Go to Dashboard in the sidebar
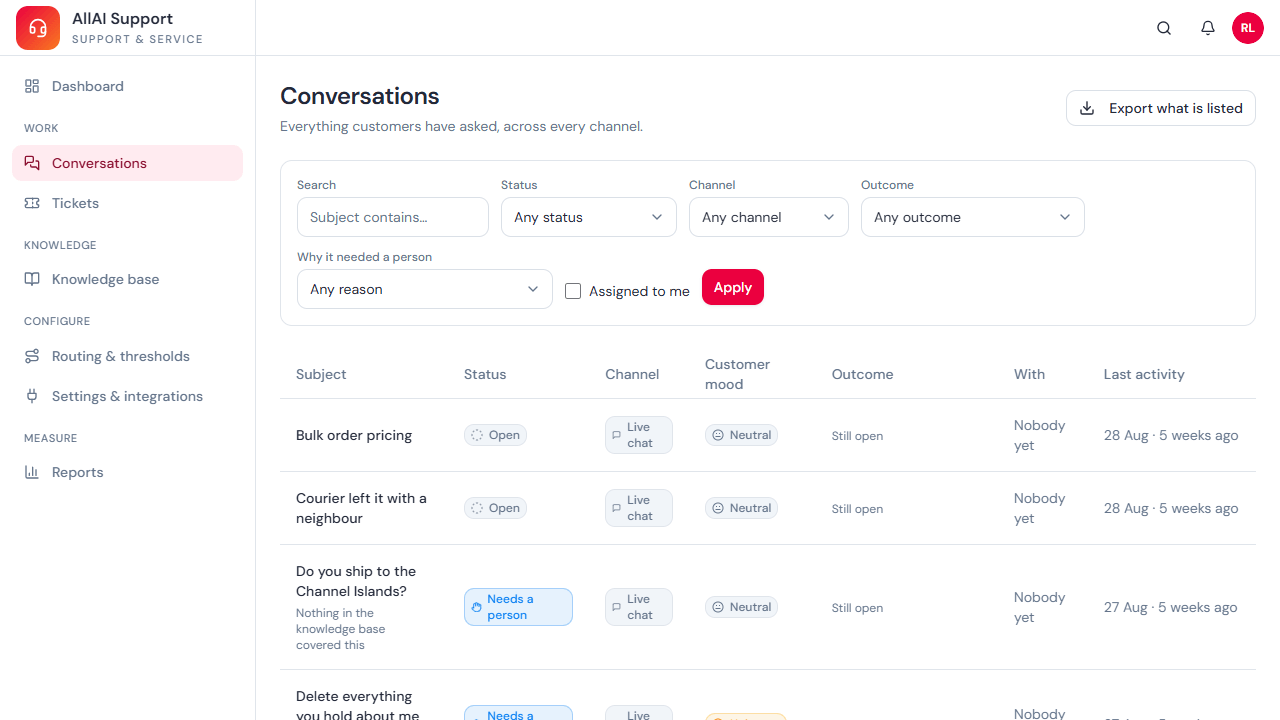 [127, 86]
